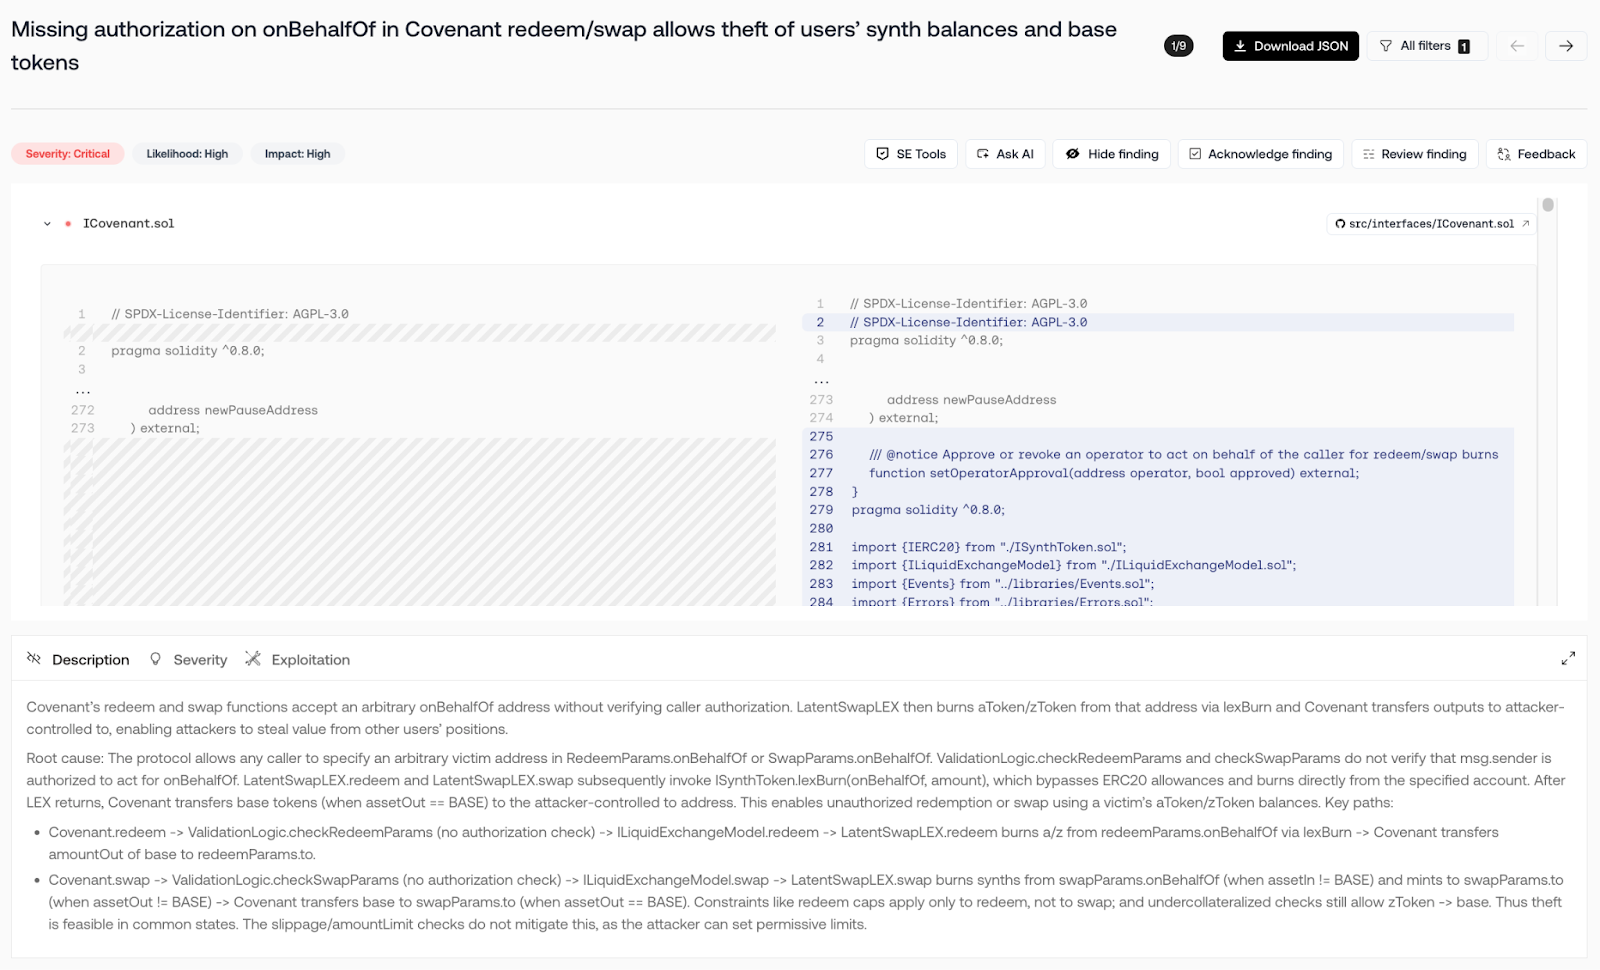This screenshot has height=970, width=1600.
Task: Click the Impact: High tag
Action: coord(297,154)
